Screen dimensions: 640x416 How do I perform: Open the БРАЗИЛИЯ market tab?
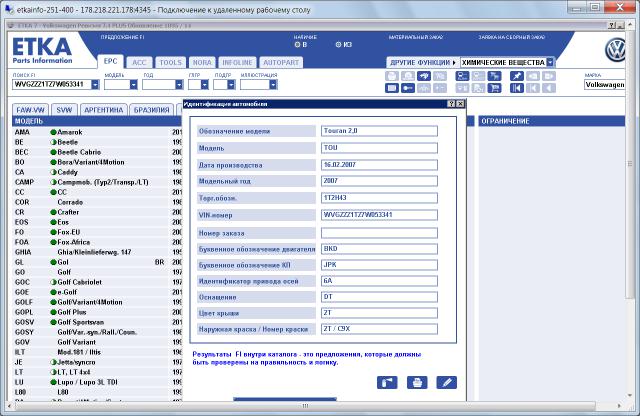click(151, 110)
